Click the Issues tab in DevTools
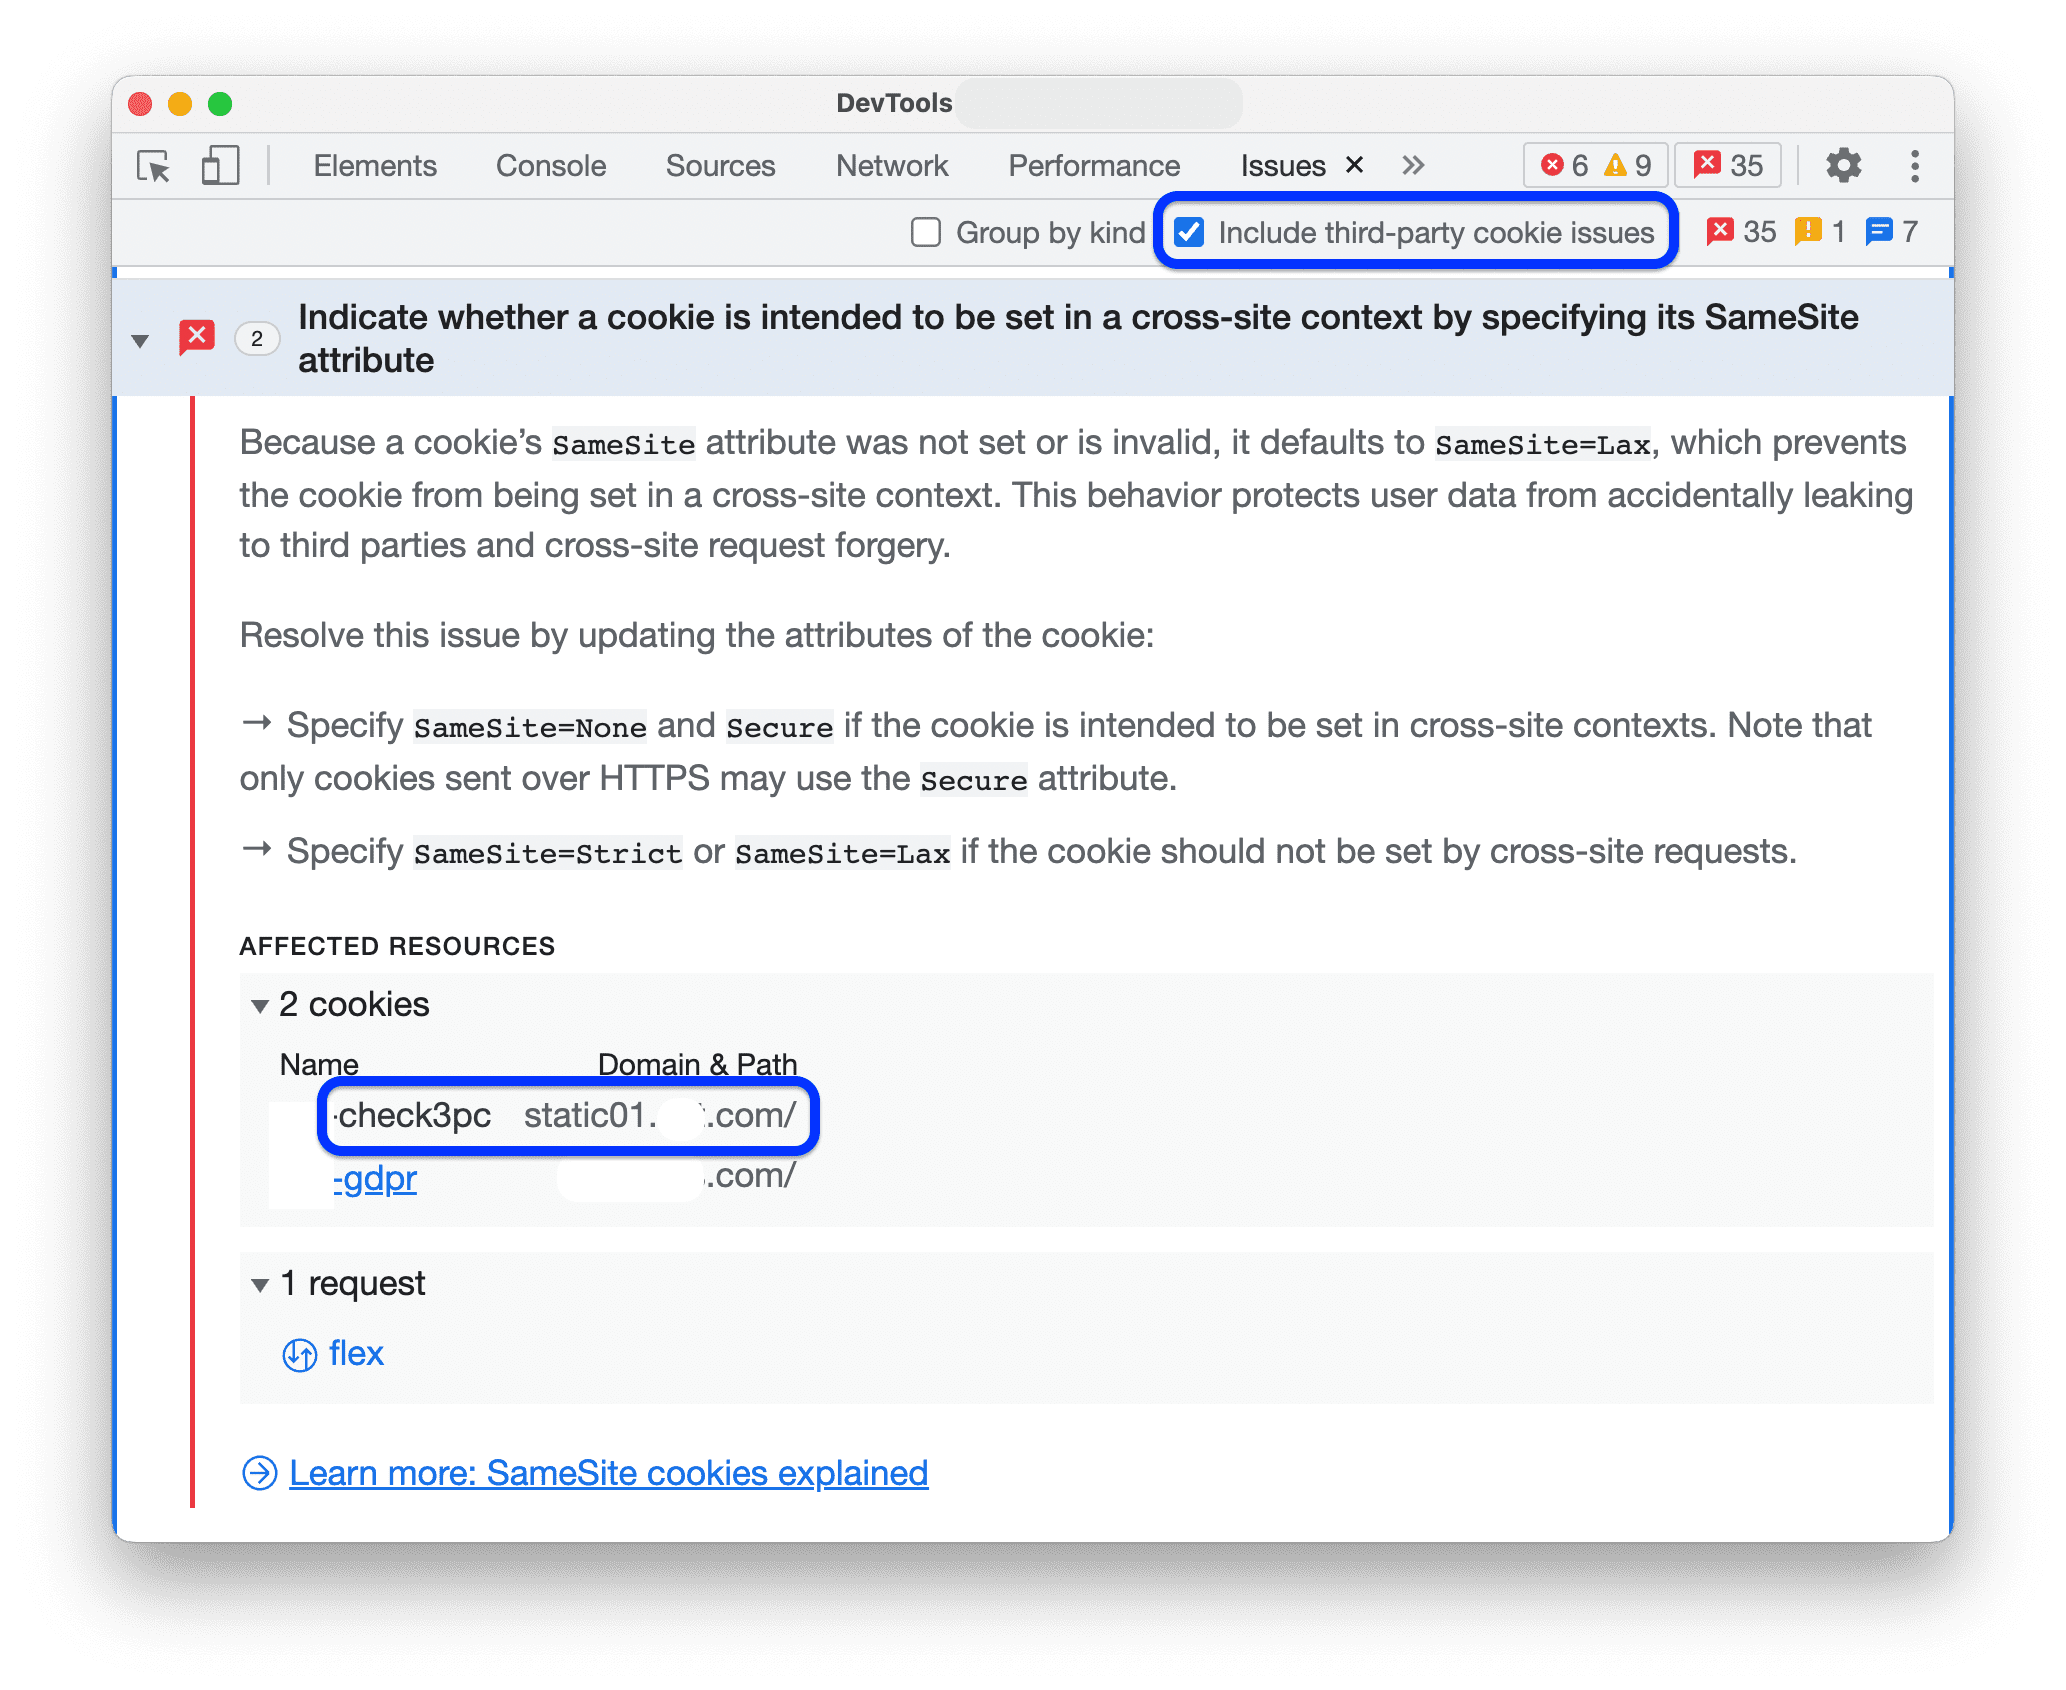The width and height of the screenshot is (2066, 1690). pos(1280,163)
